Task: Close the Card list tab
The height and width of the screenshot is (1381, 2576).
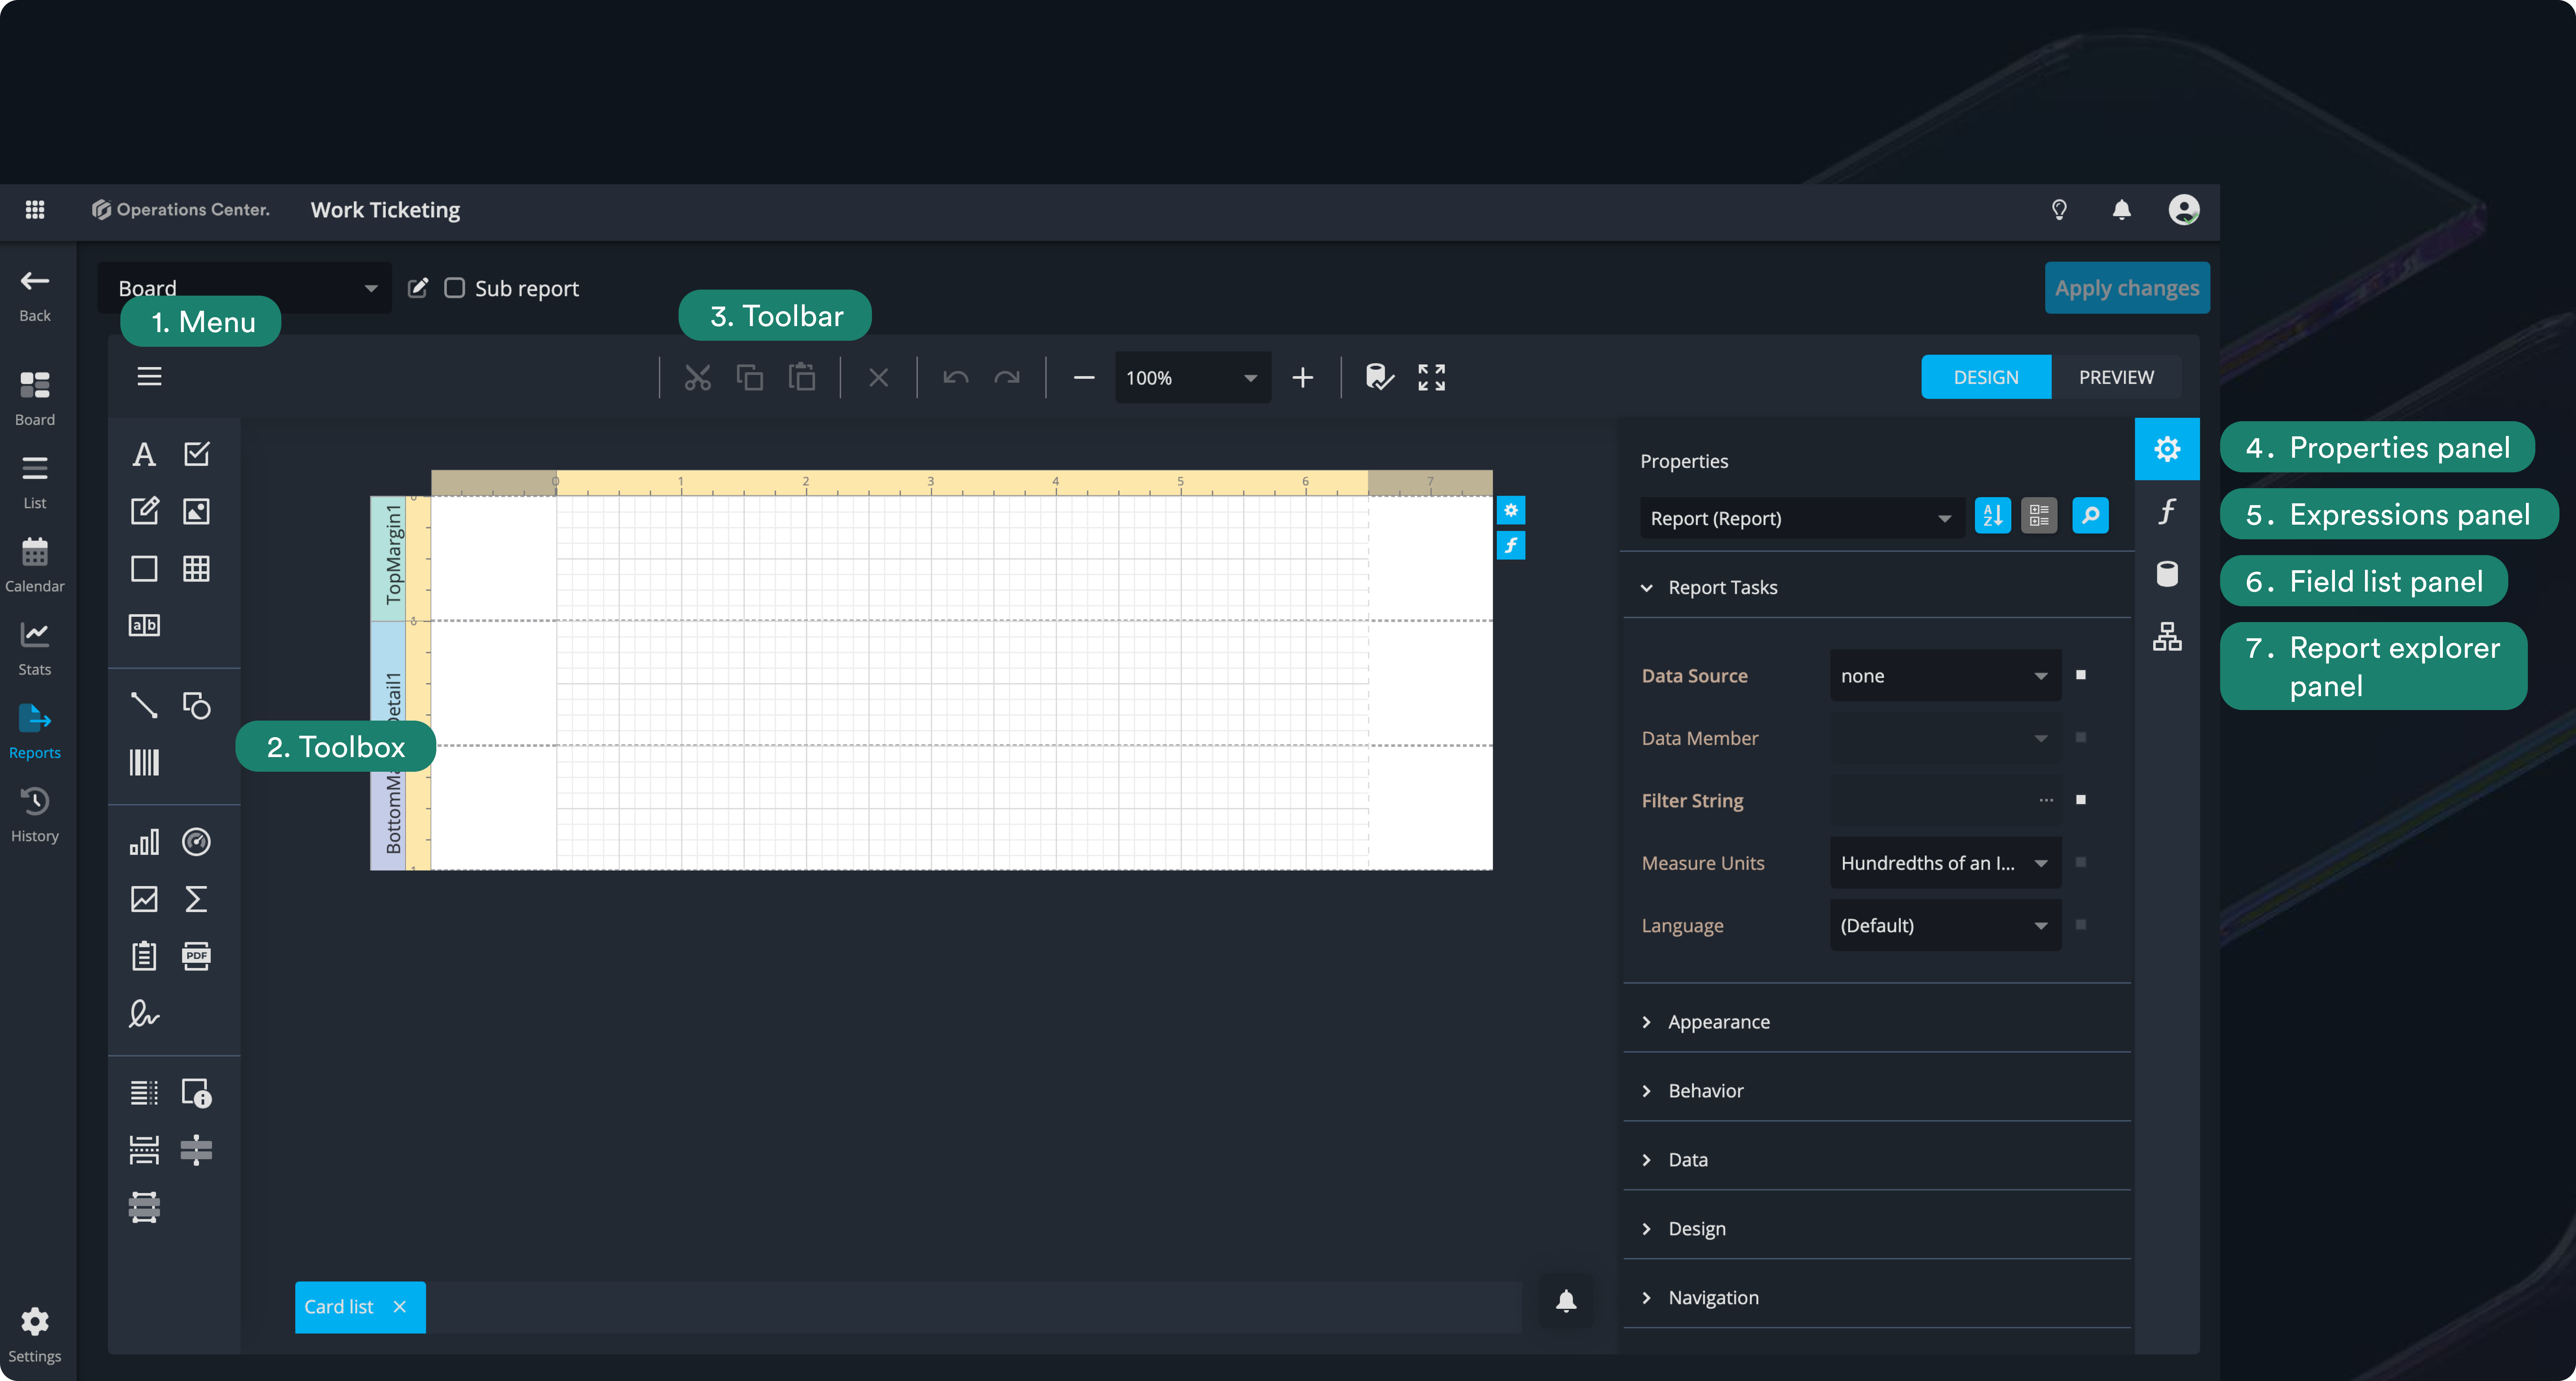Action: (400, 1307)
